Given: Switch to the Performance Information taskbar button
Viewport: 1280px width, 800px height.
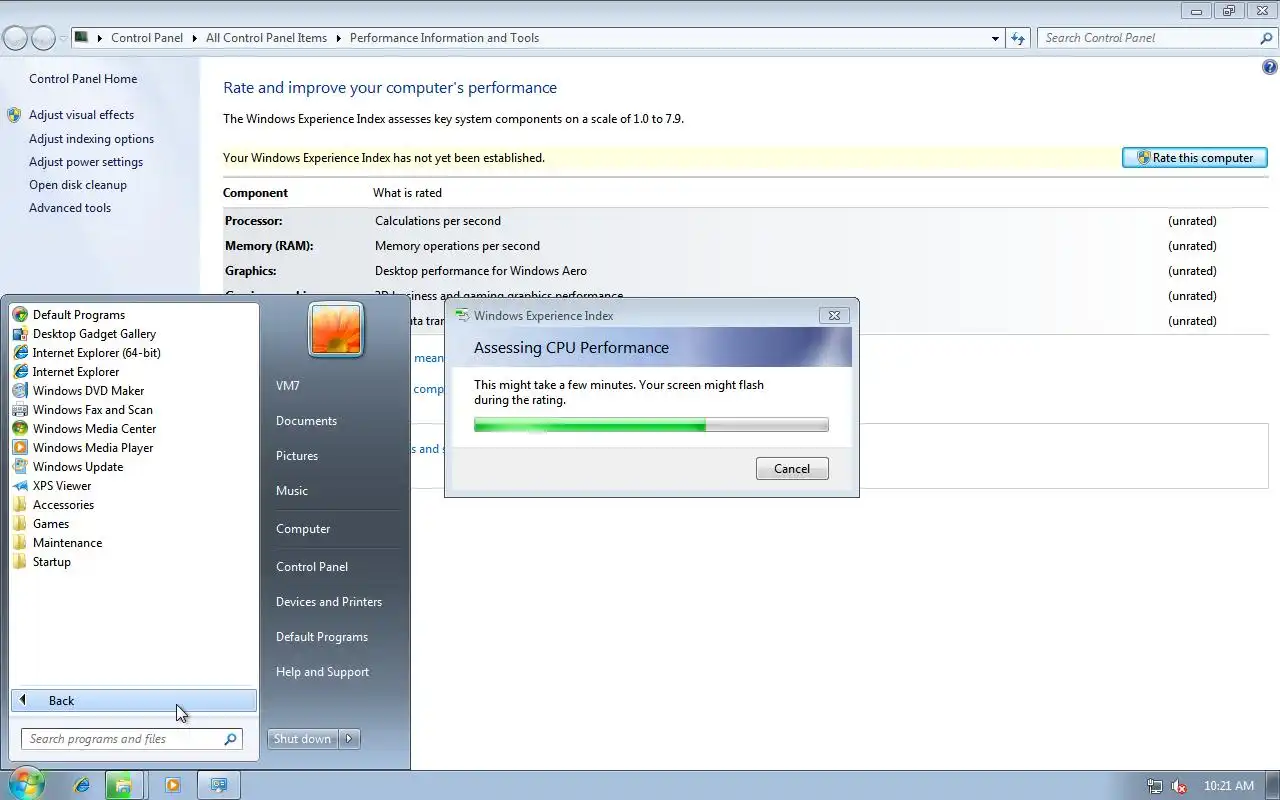Looking at the screenshot, I should pos(218,786).
